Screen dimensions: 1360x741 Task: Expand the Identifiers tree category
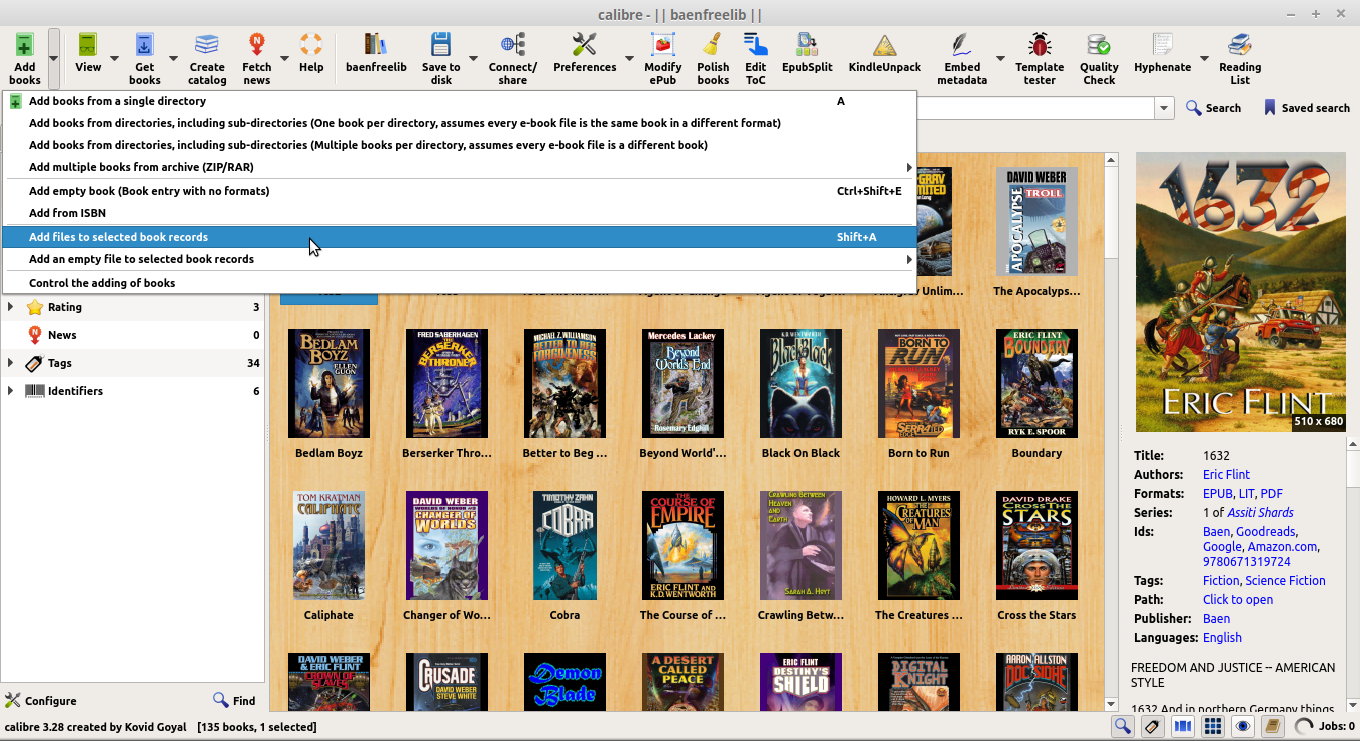[11, 391]
